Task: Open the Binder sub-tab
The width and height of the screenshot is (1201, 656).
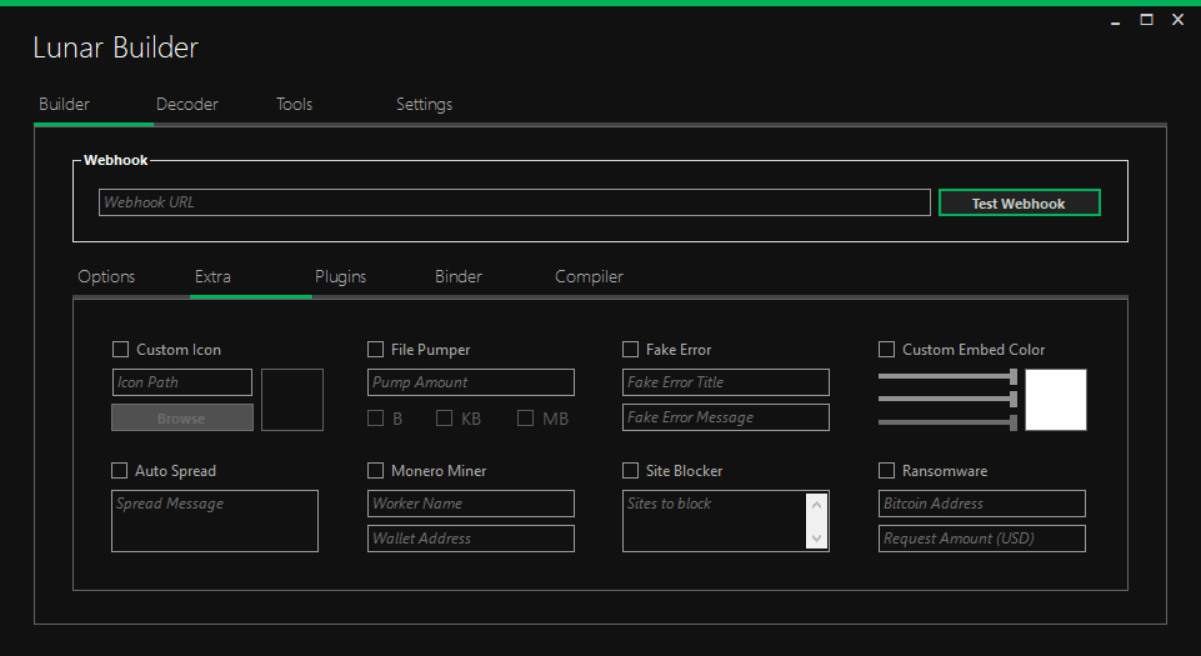Action: tap(458, 277)
